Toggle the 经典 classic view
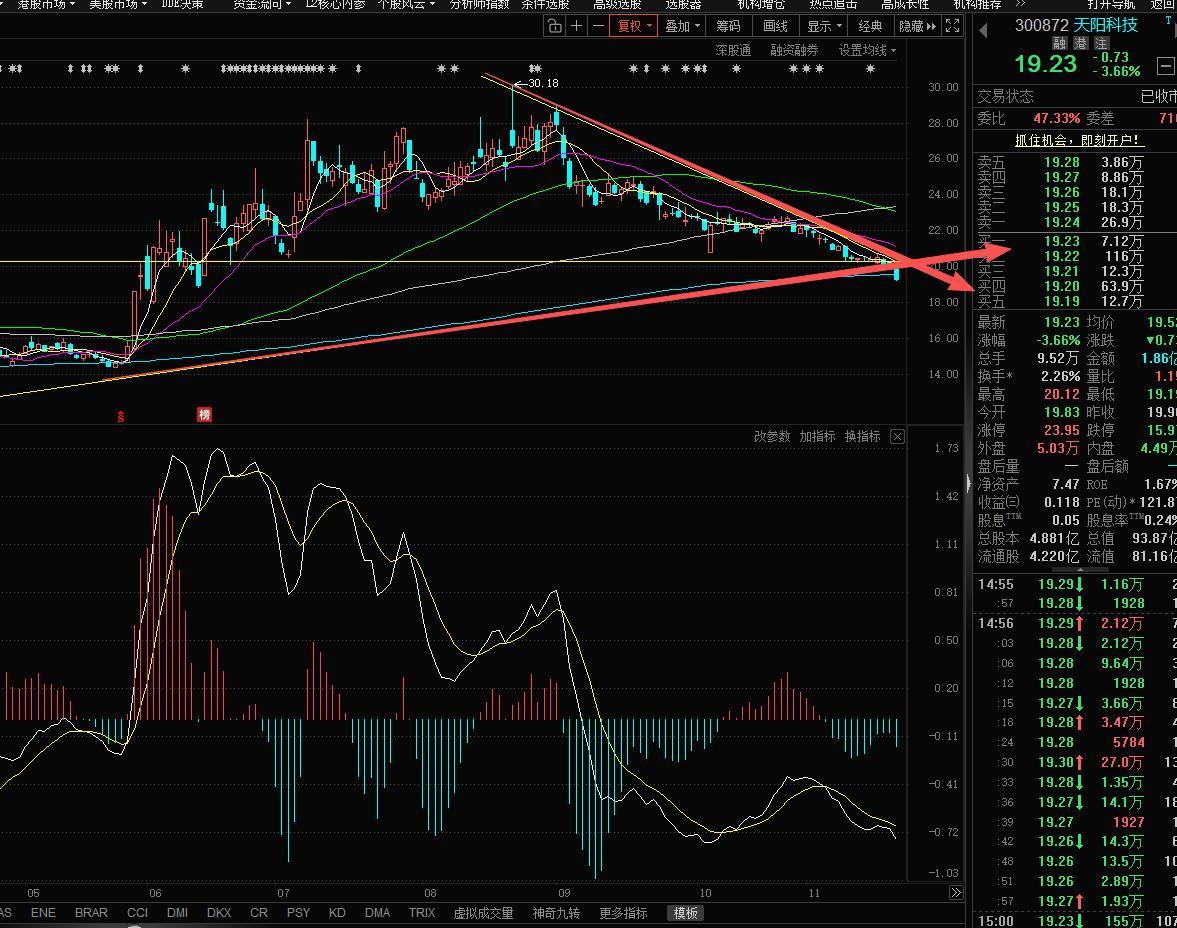 click(x=870, y=26)
